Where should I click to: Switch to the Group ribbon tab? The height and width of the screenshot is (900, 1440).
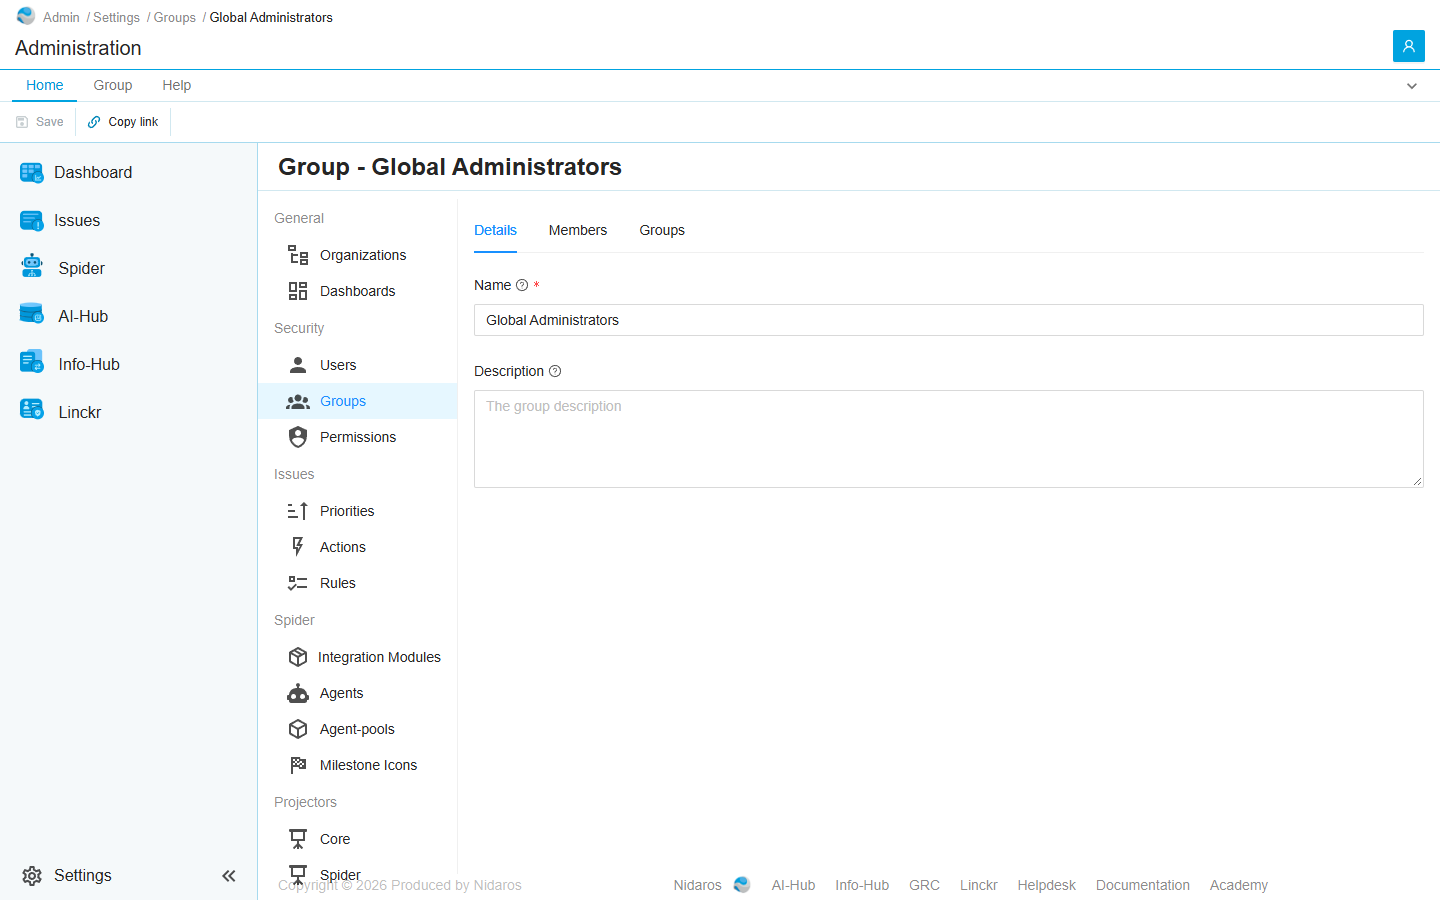pos(113,85)
